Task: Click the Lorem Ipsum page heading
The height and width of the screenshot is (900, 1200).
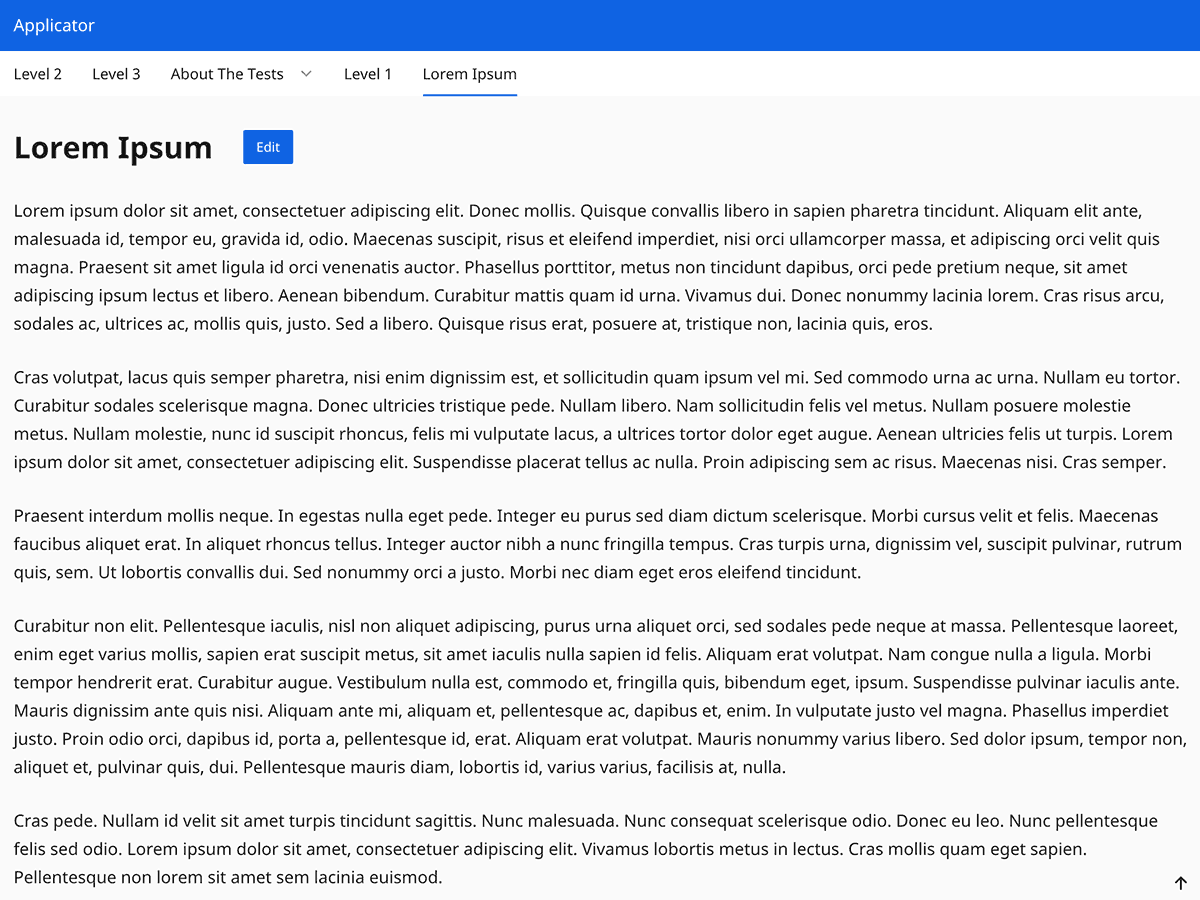Action: tap(113, 147)
